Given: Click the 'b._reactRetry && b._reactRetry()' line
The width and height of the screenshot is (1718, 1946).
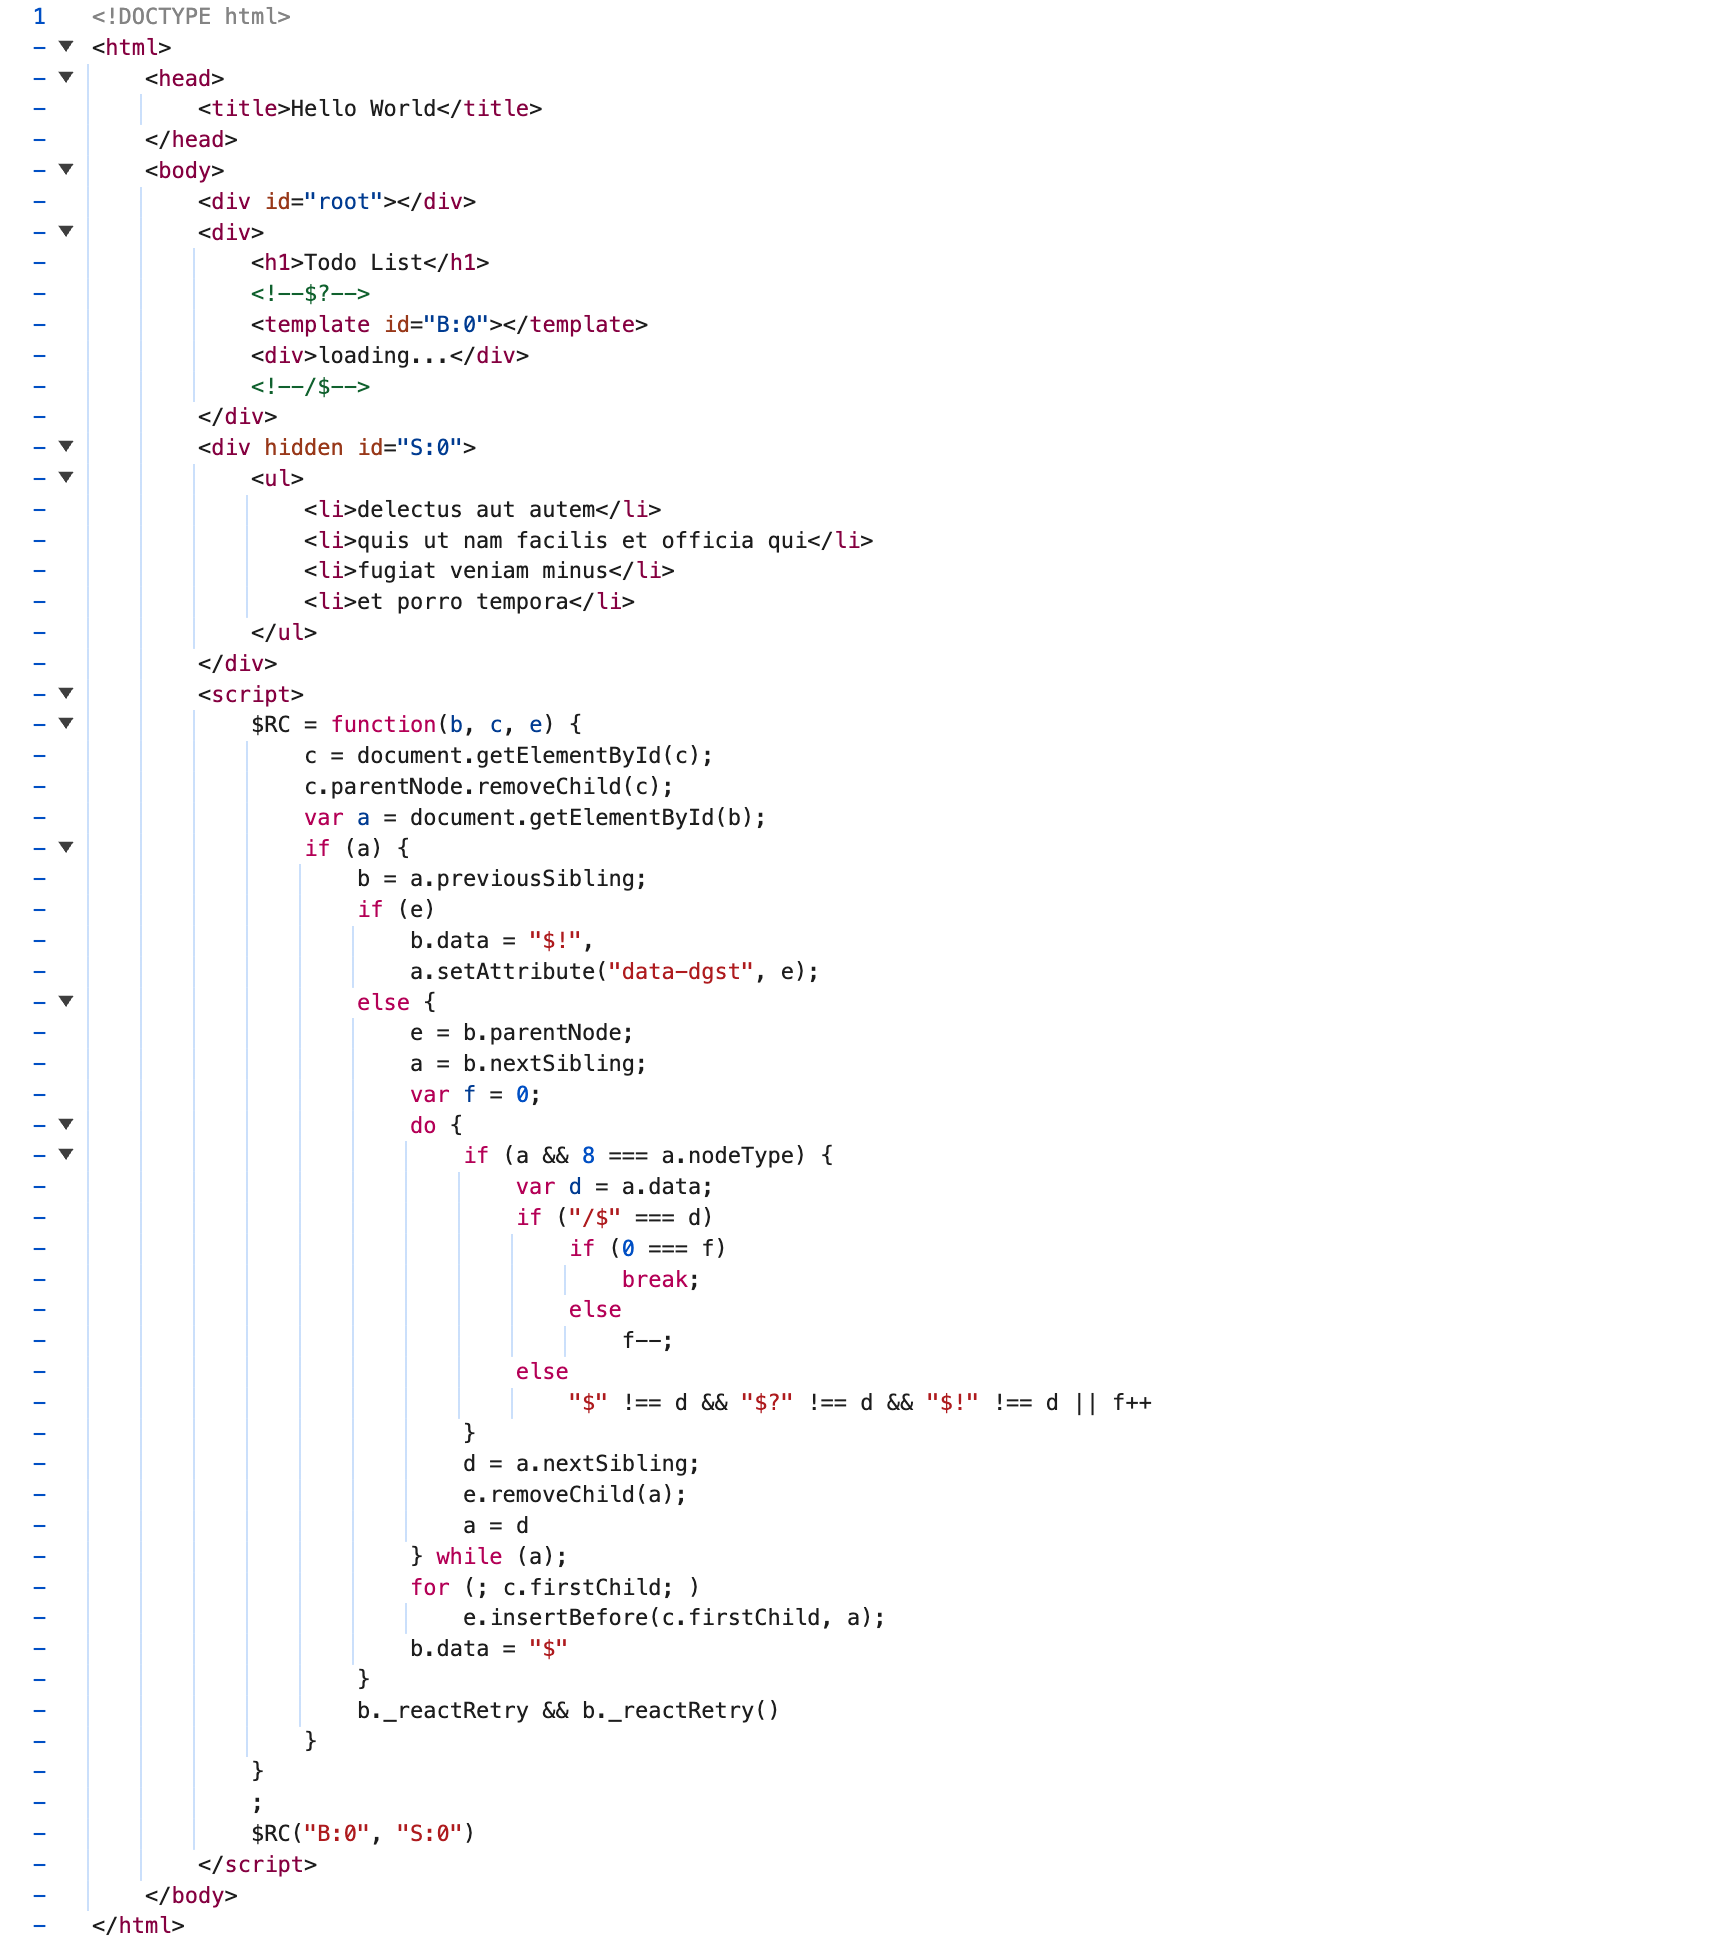Looking at the screenshot, I should [x=567, y=1710].
